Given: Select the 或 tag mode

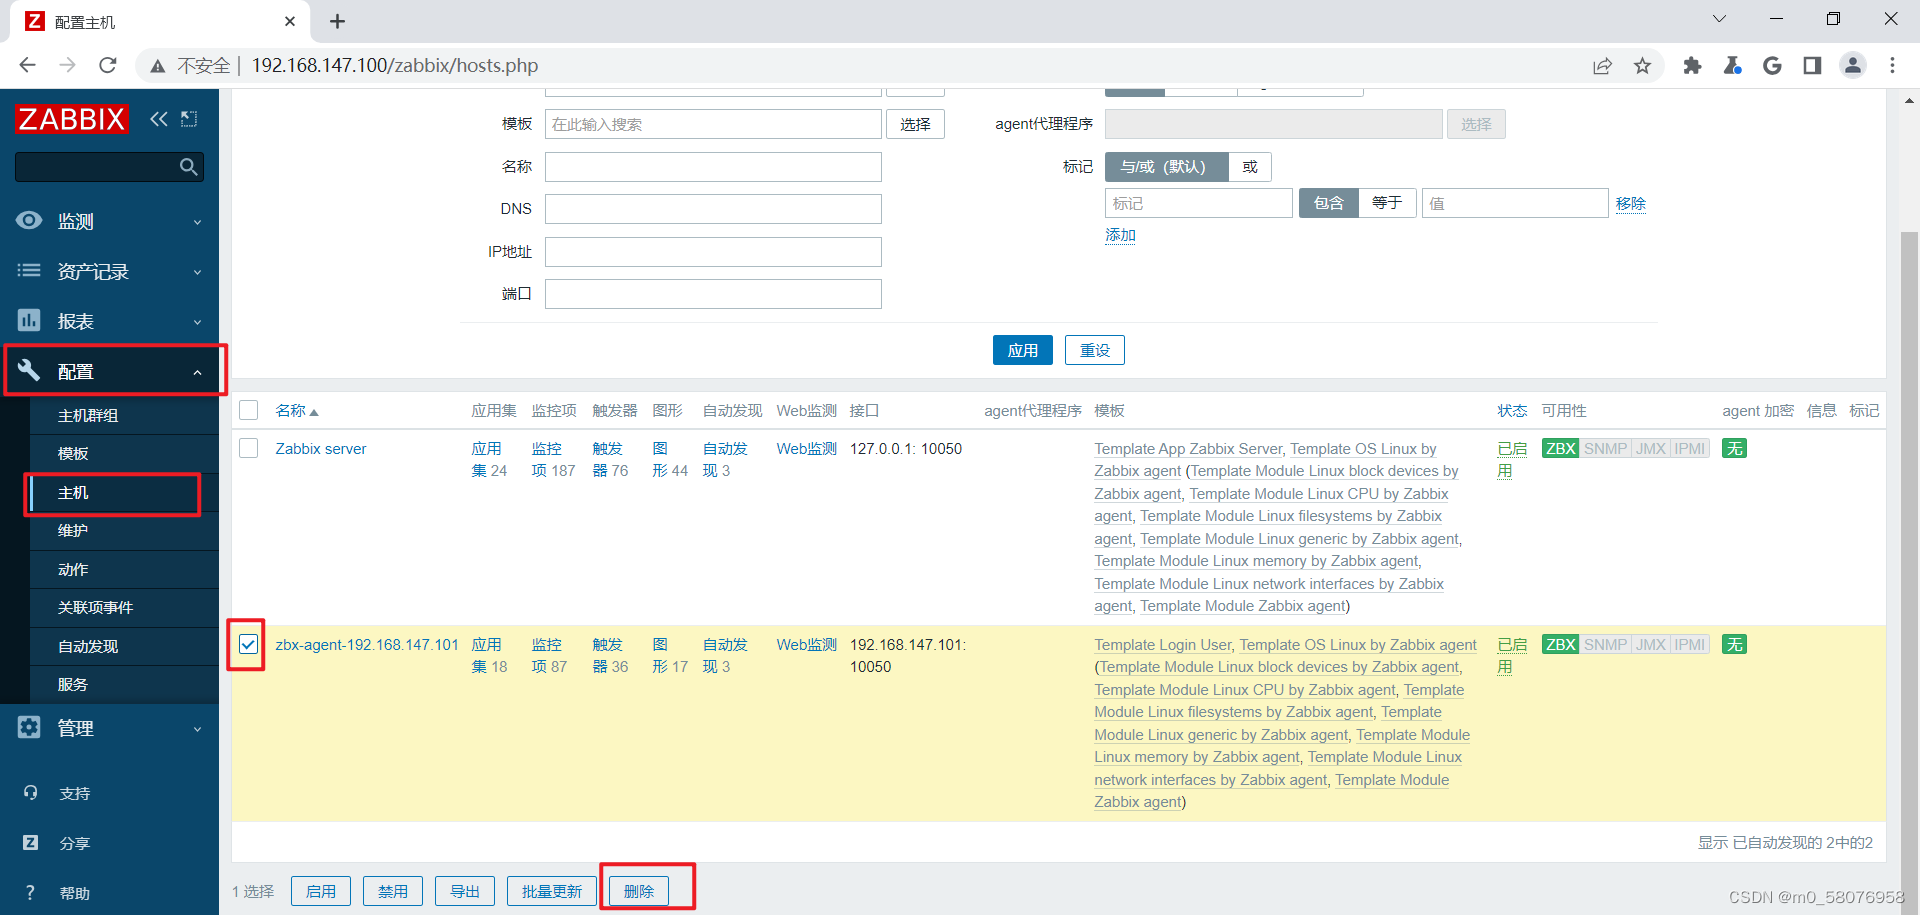Looking at the screenshot, I should (x=1250, y=167).
